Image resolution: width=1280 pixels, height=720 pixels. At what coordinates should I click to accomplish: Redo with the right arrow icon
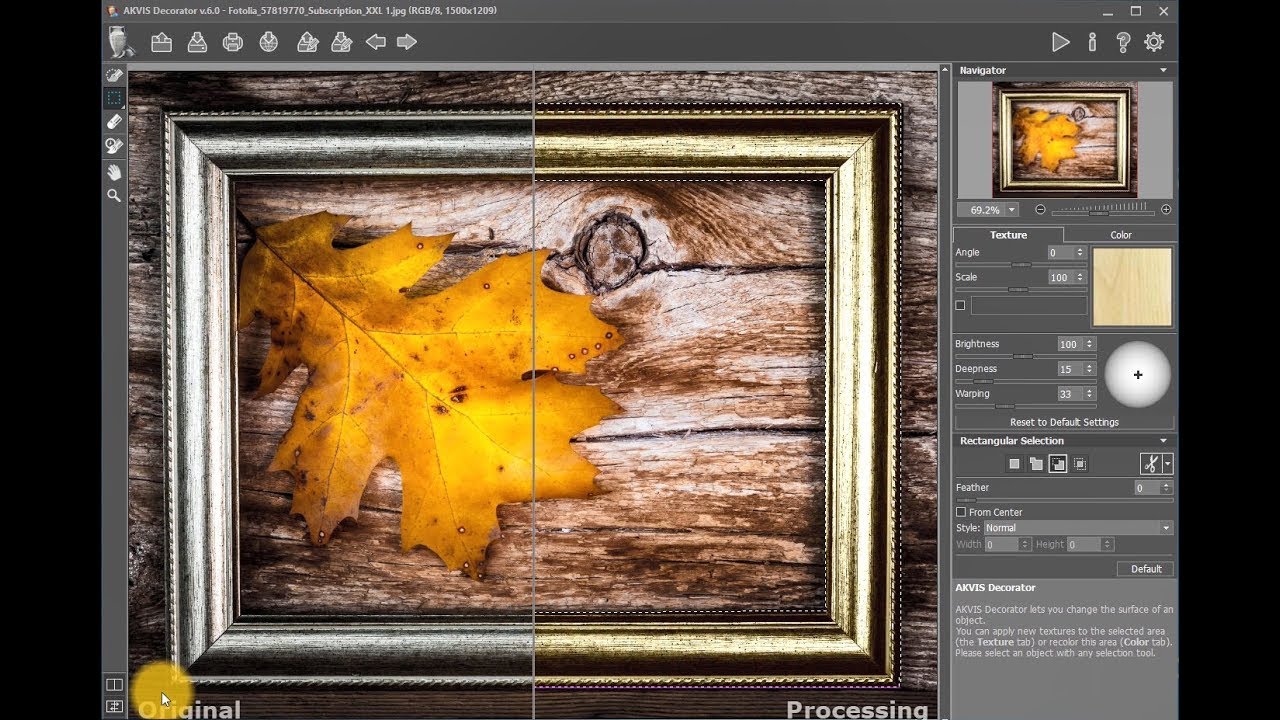coord(407,42)
